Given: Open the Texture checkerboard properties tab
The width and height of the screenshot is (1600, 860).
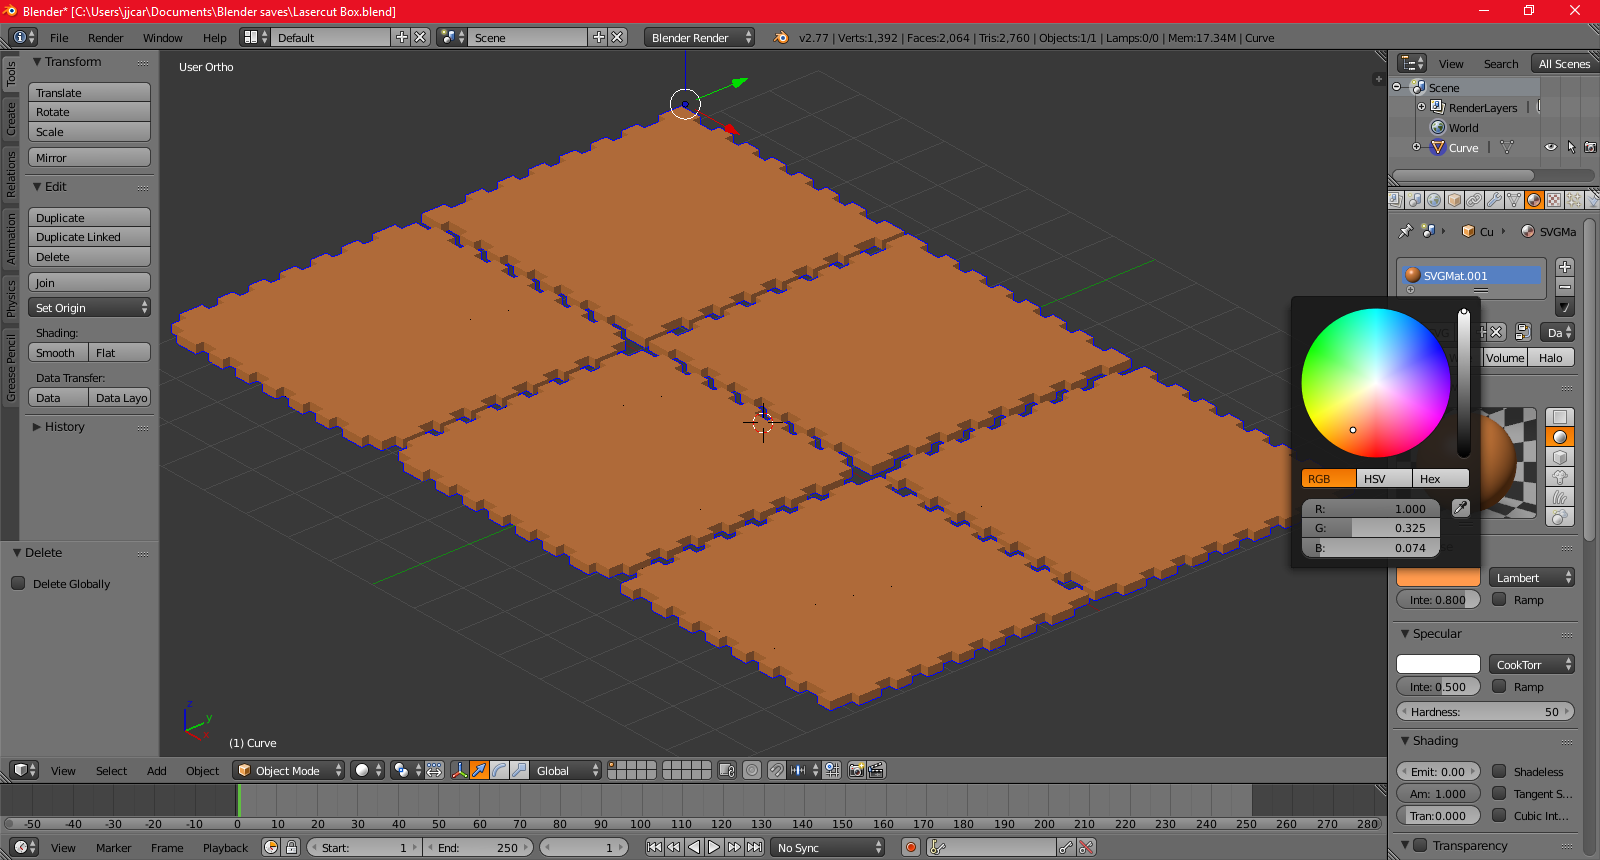Looking at the screenshot, I should [x=1554, y=200].
